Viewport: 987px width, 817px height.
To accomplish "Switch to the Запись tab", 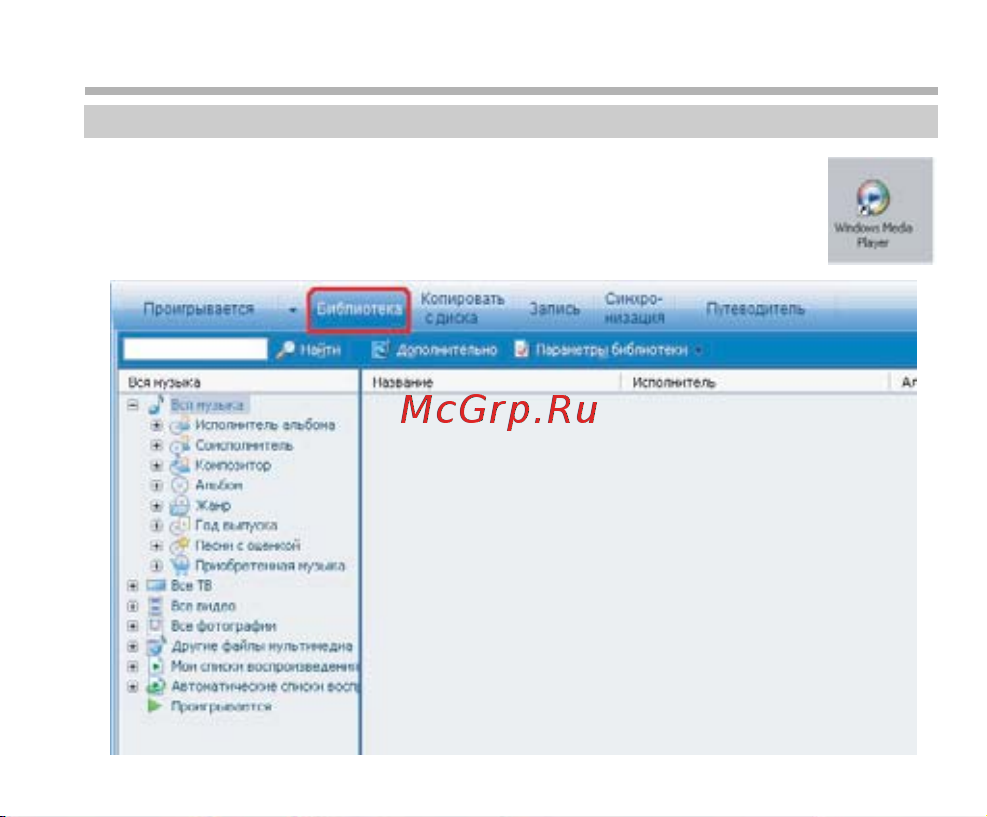I will pos(554,309).
